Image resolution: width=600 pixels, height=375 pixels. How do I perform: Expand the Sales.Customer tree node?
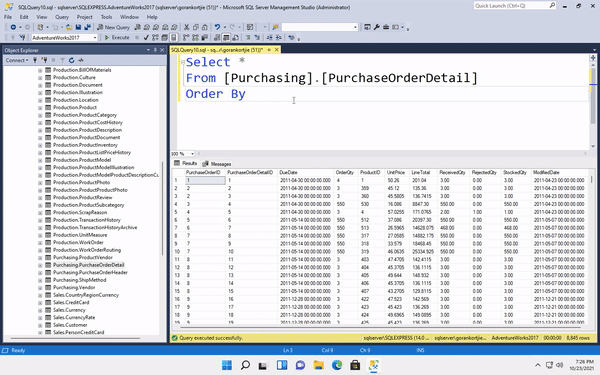40,325
